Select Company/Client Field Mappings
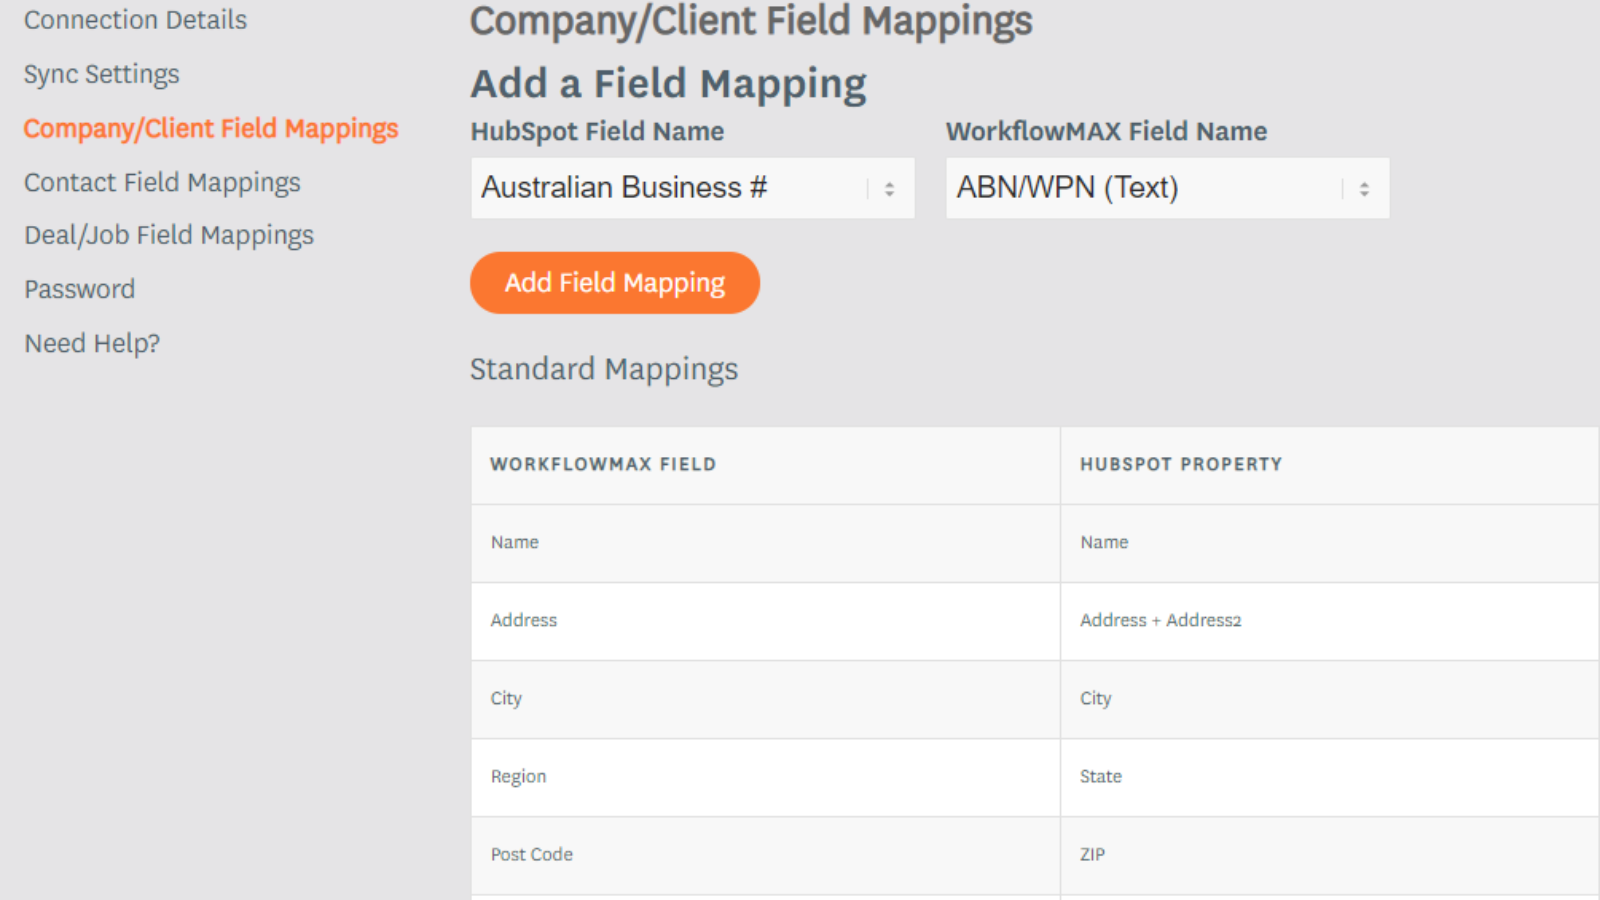The image size is (1600, 900). click(211, 128)
